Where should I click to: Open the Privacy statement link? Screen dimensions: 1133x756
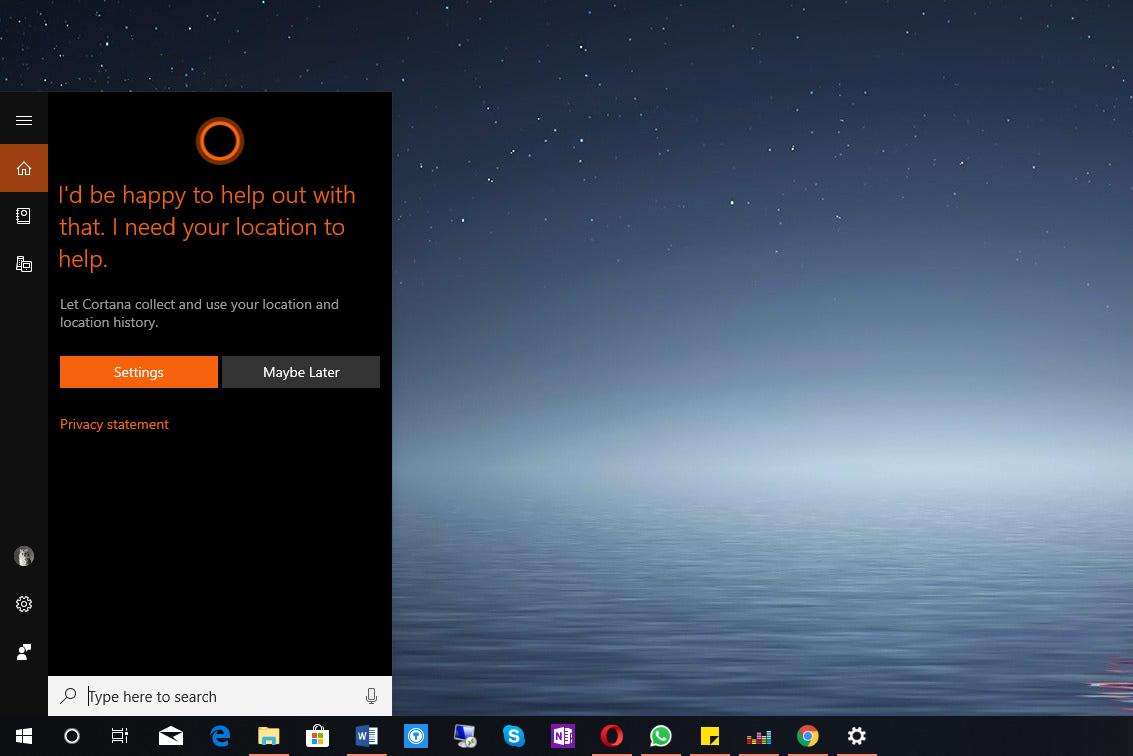point(114,424)
